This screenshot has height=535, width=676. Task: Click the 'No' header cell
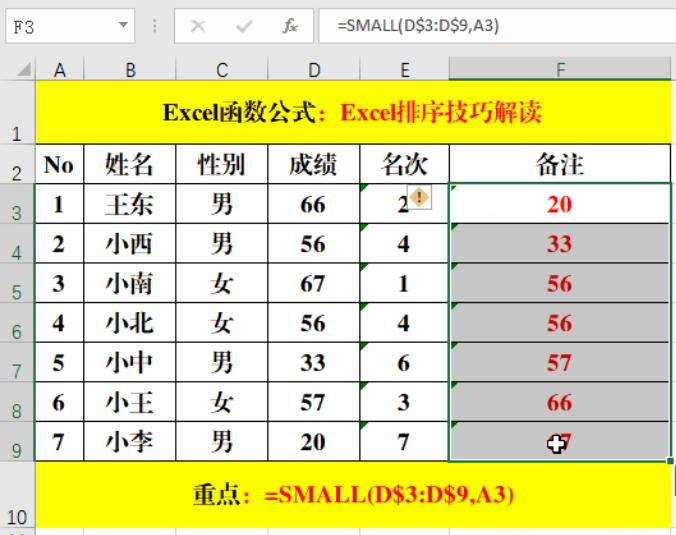[59, 164]
